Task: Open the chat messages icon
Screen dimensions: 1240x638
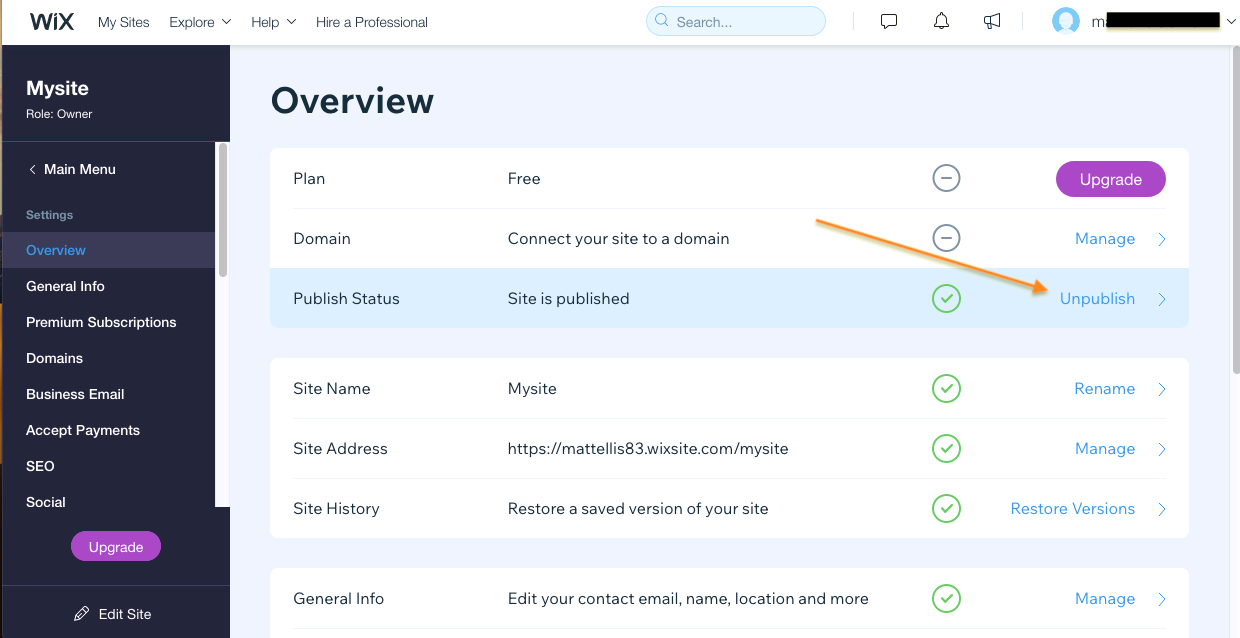Action: (x=889, y=21)
